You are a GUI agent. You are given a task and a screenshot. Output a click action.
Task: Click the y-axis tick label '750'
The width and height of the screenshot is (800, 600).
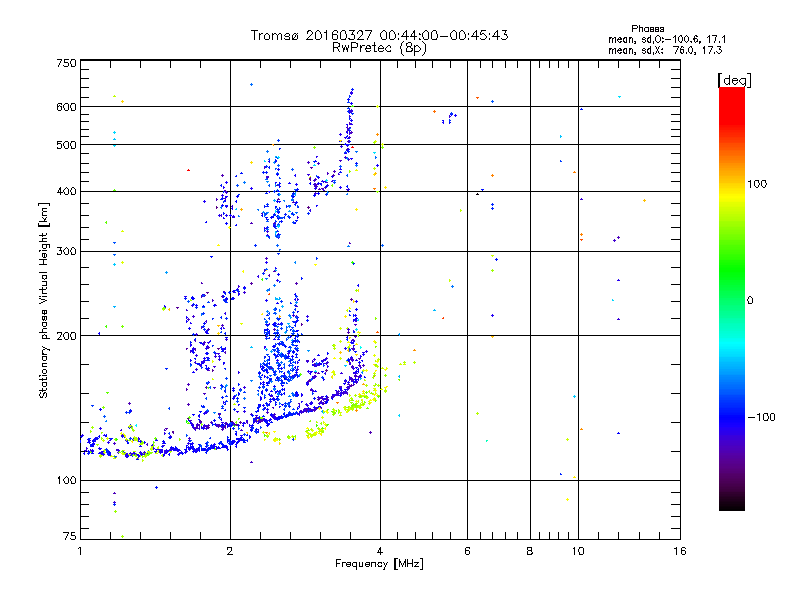tap(66, 63)
